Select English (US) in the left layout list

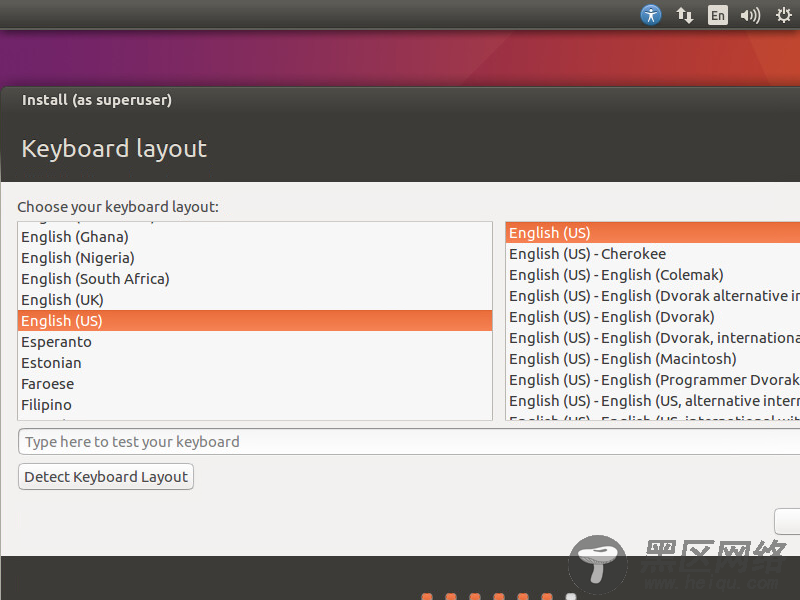click(255, 320)
